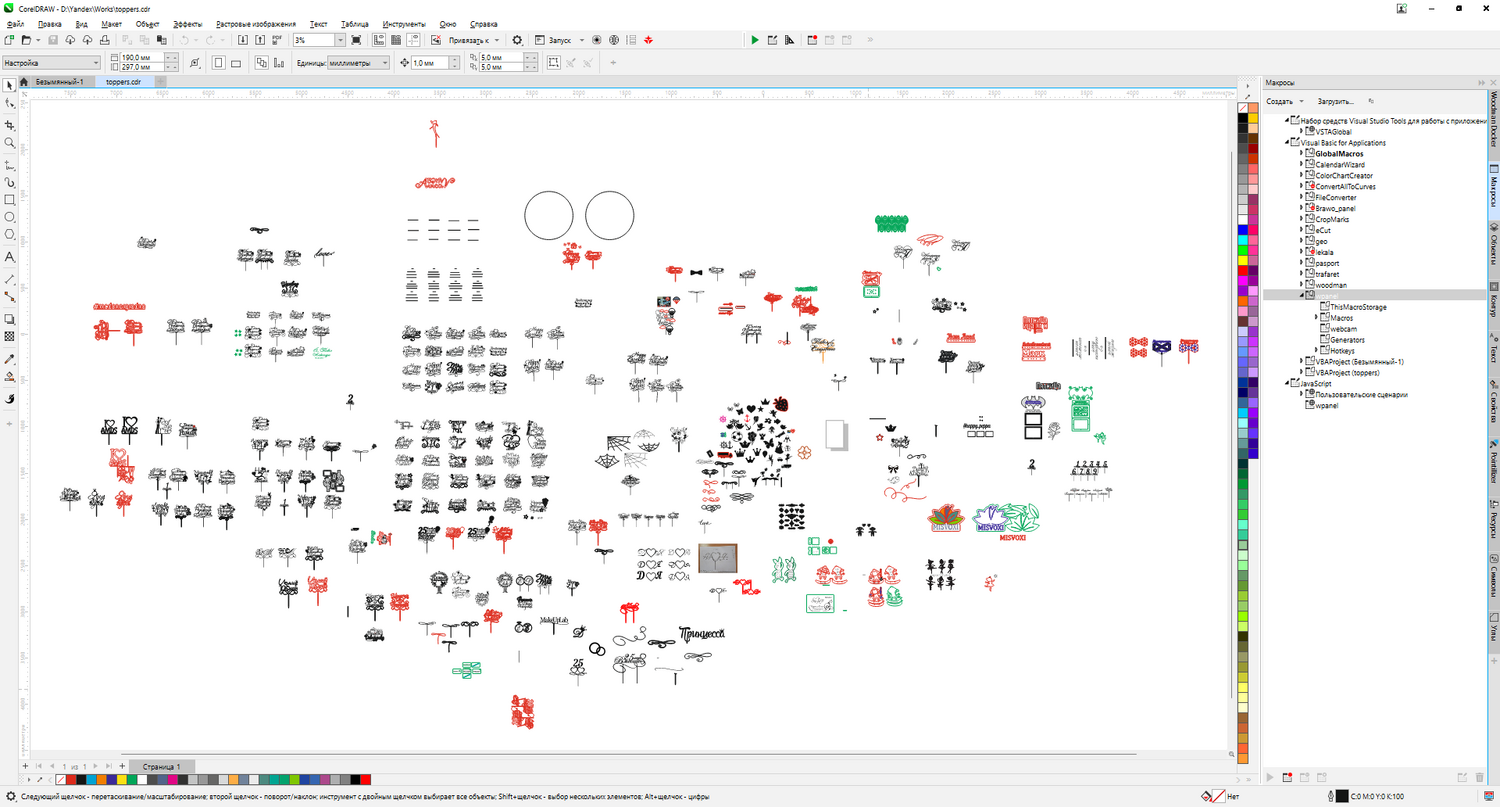1500x807 pixels.
Task: Select the Pick tool in the toolbox
Action: pyautogui.click(x=10, y=86)
